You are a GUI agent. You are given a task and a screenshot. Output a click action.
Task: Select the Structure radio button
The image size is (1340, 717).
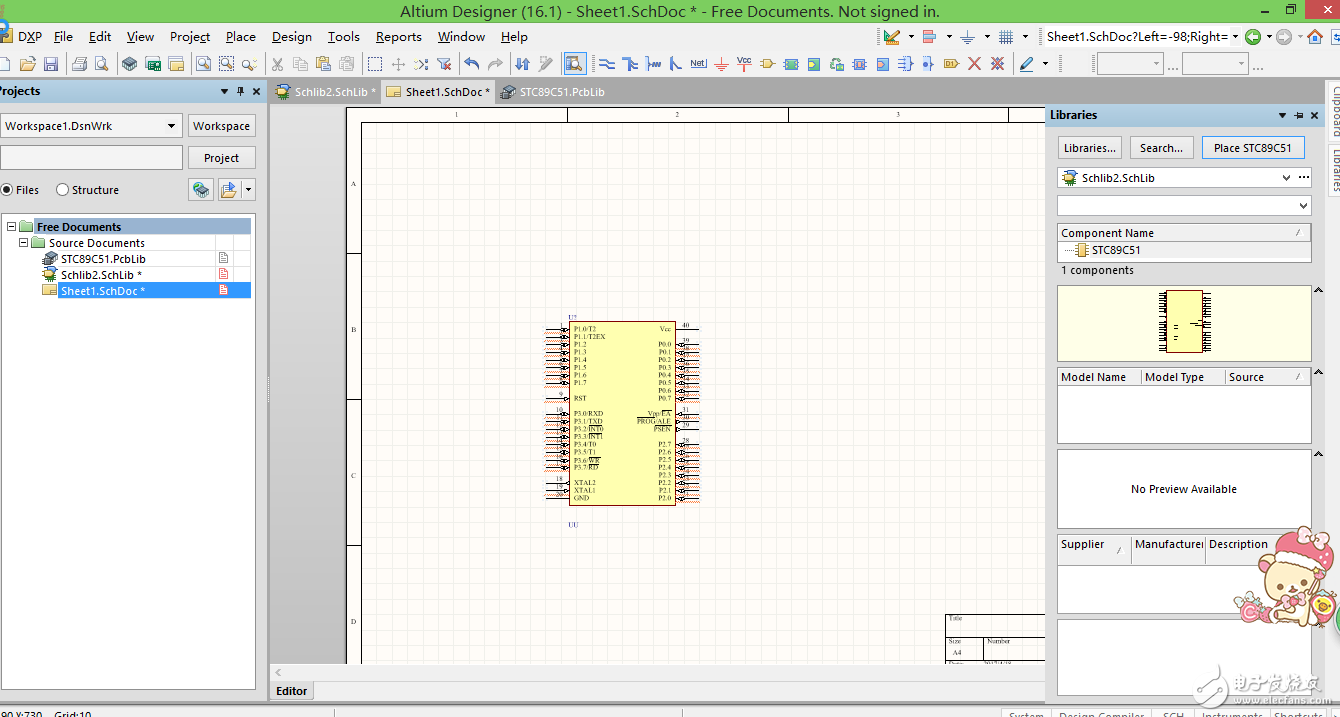point(63,190)
